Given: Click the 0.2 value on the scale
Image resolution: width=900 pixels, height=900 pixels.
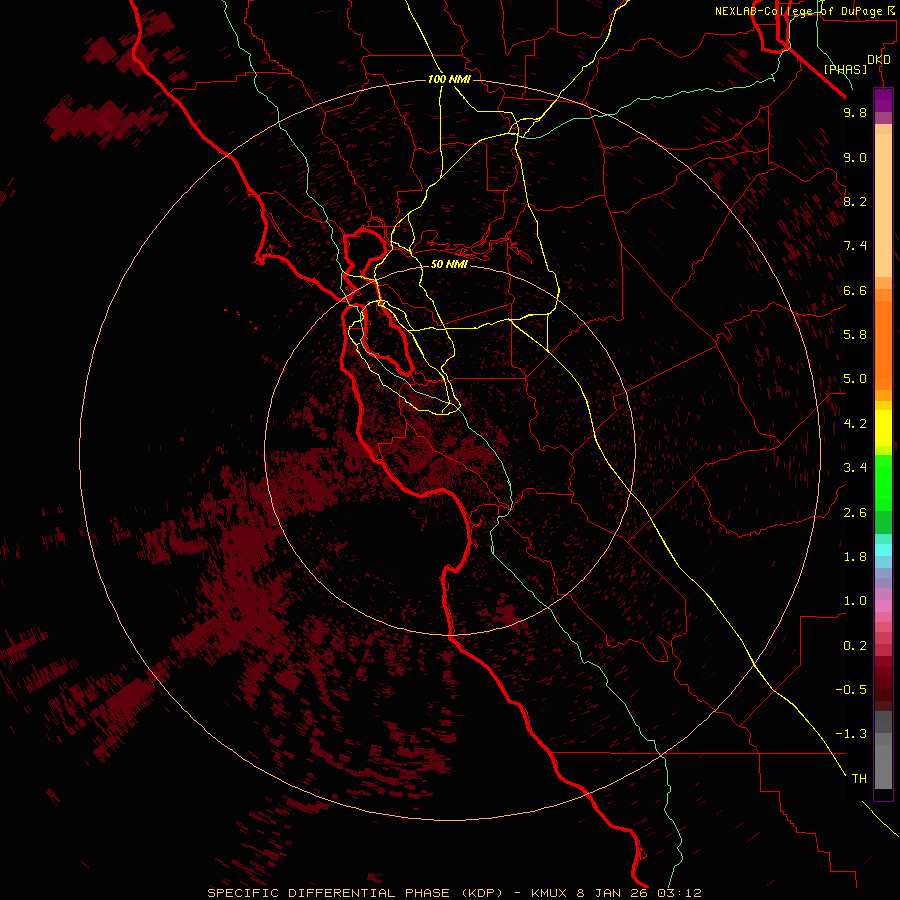Looking at the screenshot, I should [855, 646].
